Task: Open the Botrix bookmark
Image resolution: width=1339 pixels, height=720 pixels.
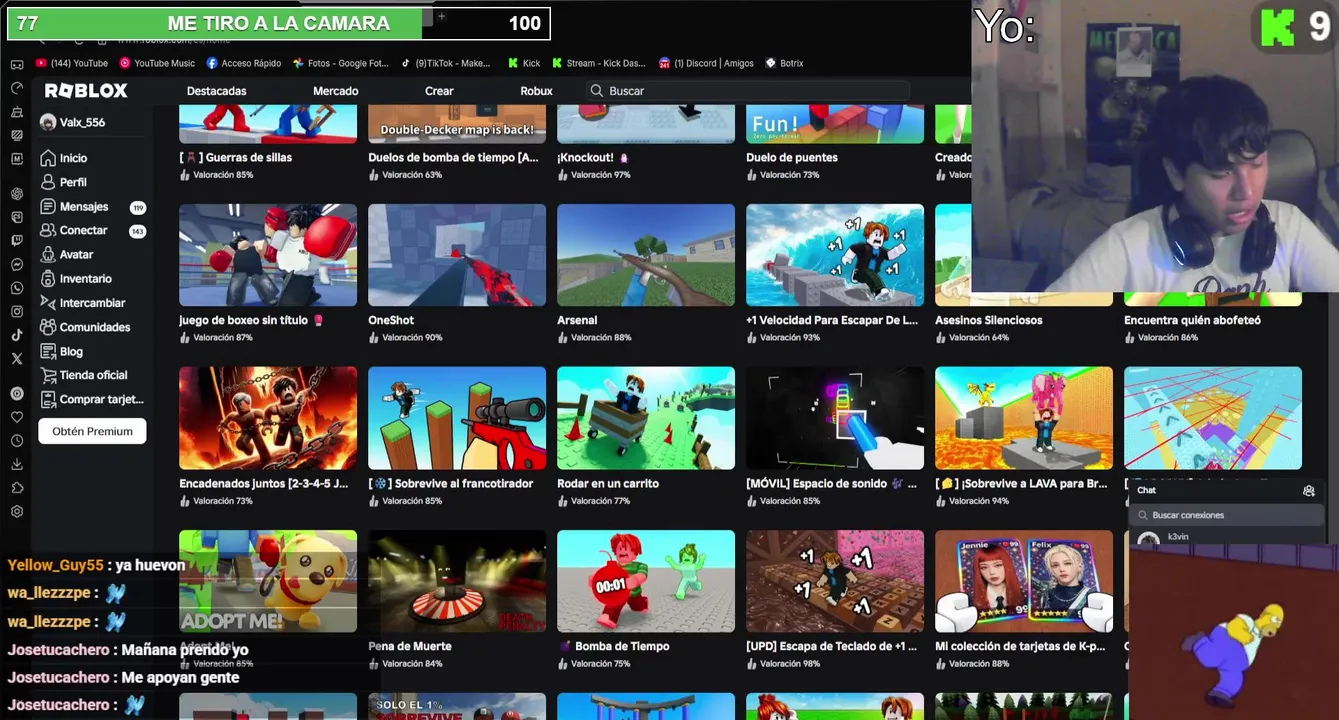Action: 785,63
